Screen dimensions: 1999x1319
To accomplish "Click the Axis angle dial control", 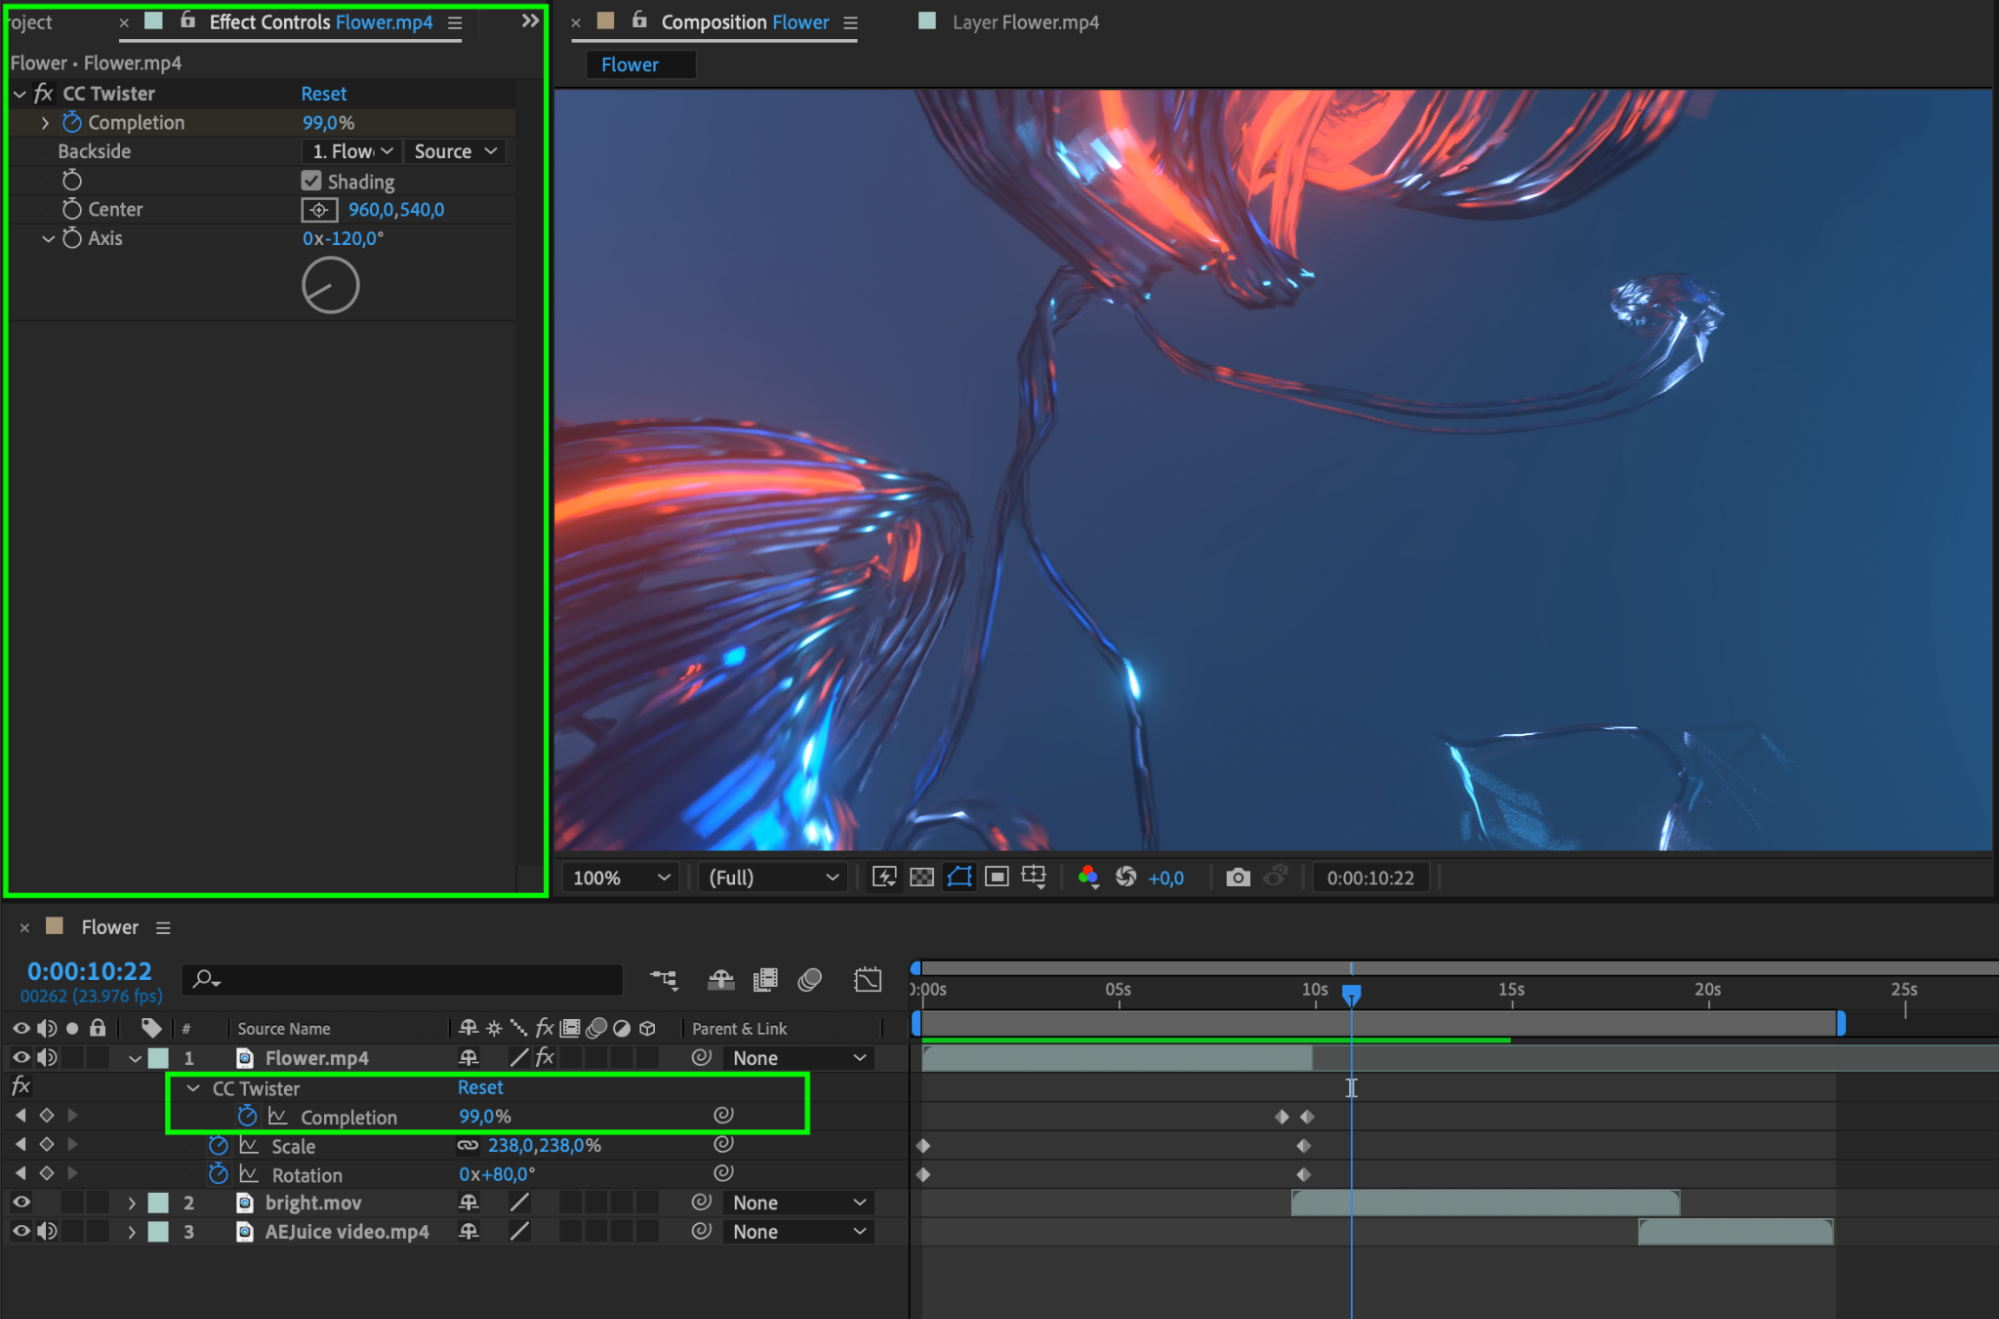I will (330, 286).
